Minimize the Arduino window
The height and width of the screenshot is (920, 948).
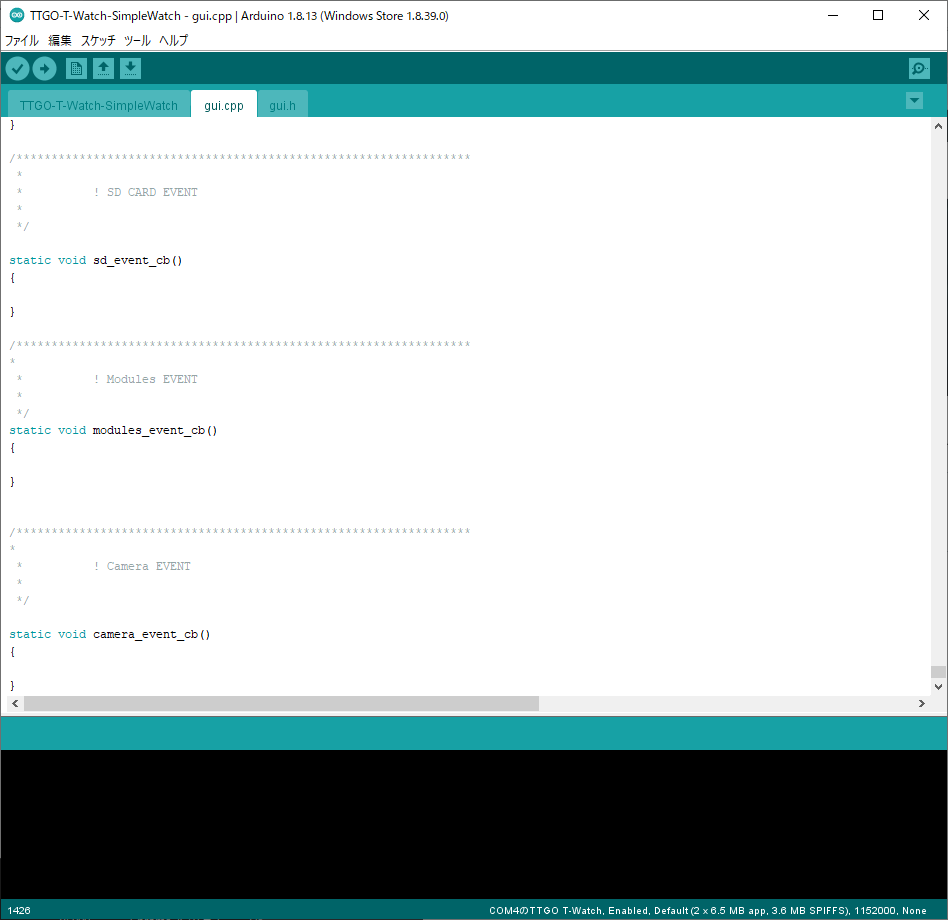(833, 16)
